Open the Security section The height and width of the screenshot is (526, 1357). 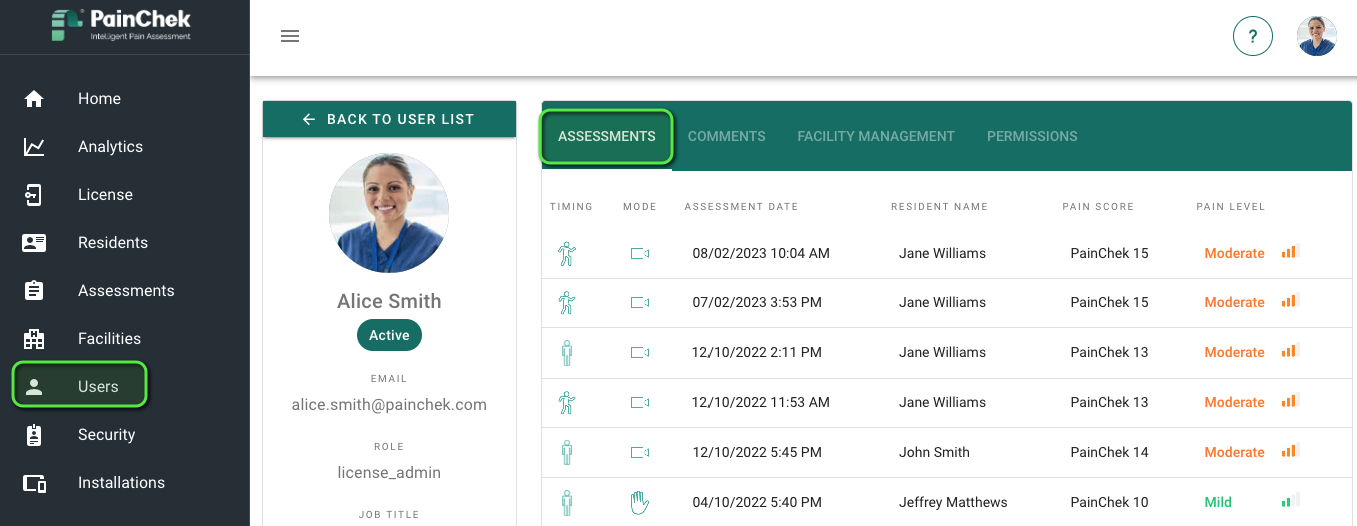click(x=106, y=435)
